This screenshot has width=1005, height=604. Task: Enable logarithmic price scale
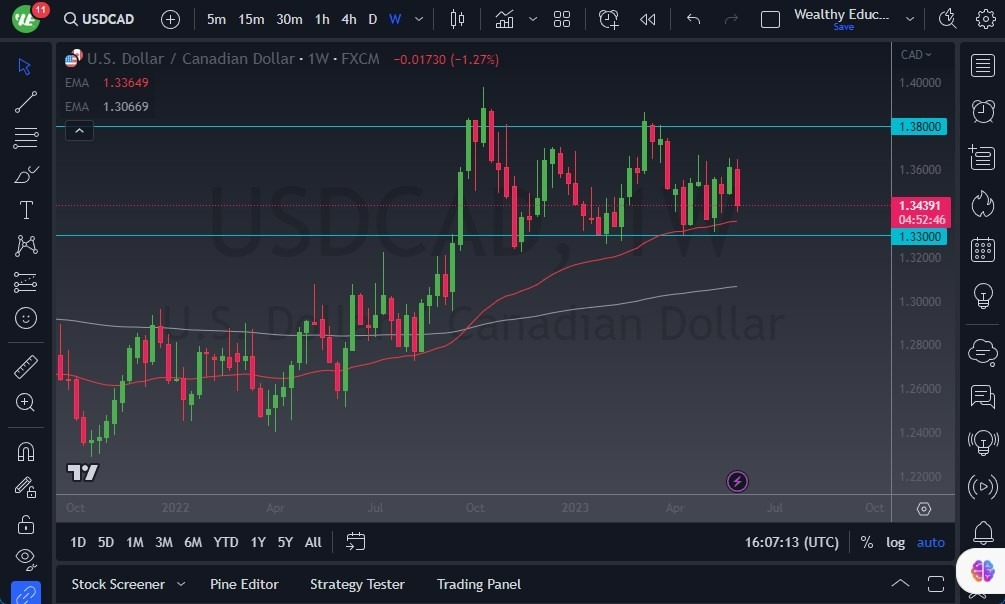click(895, 541)
